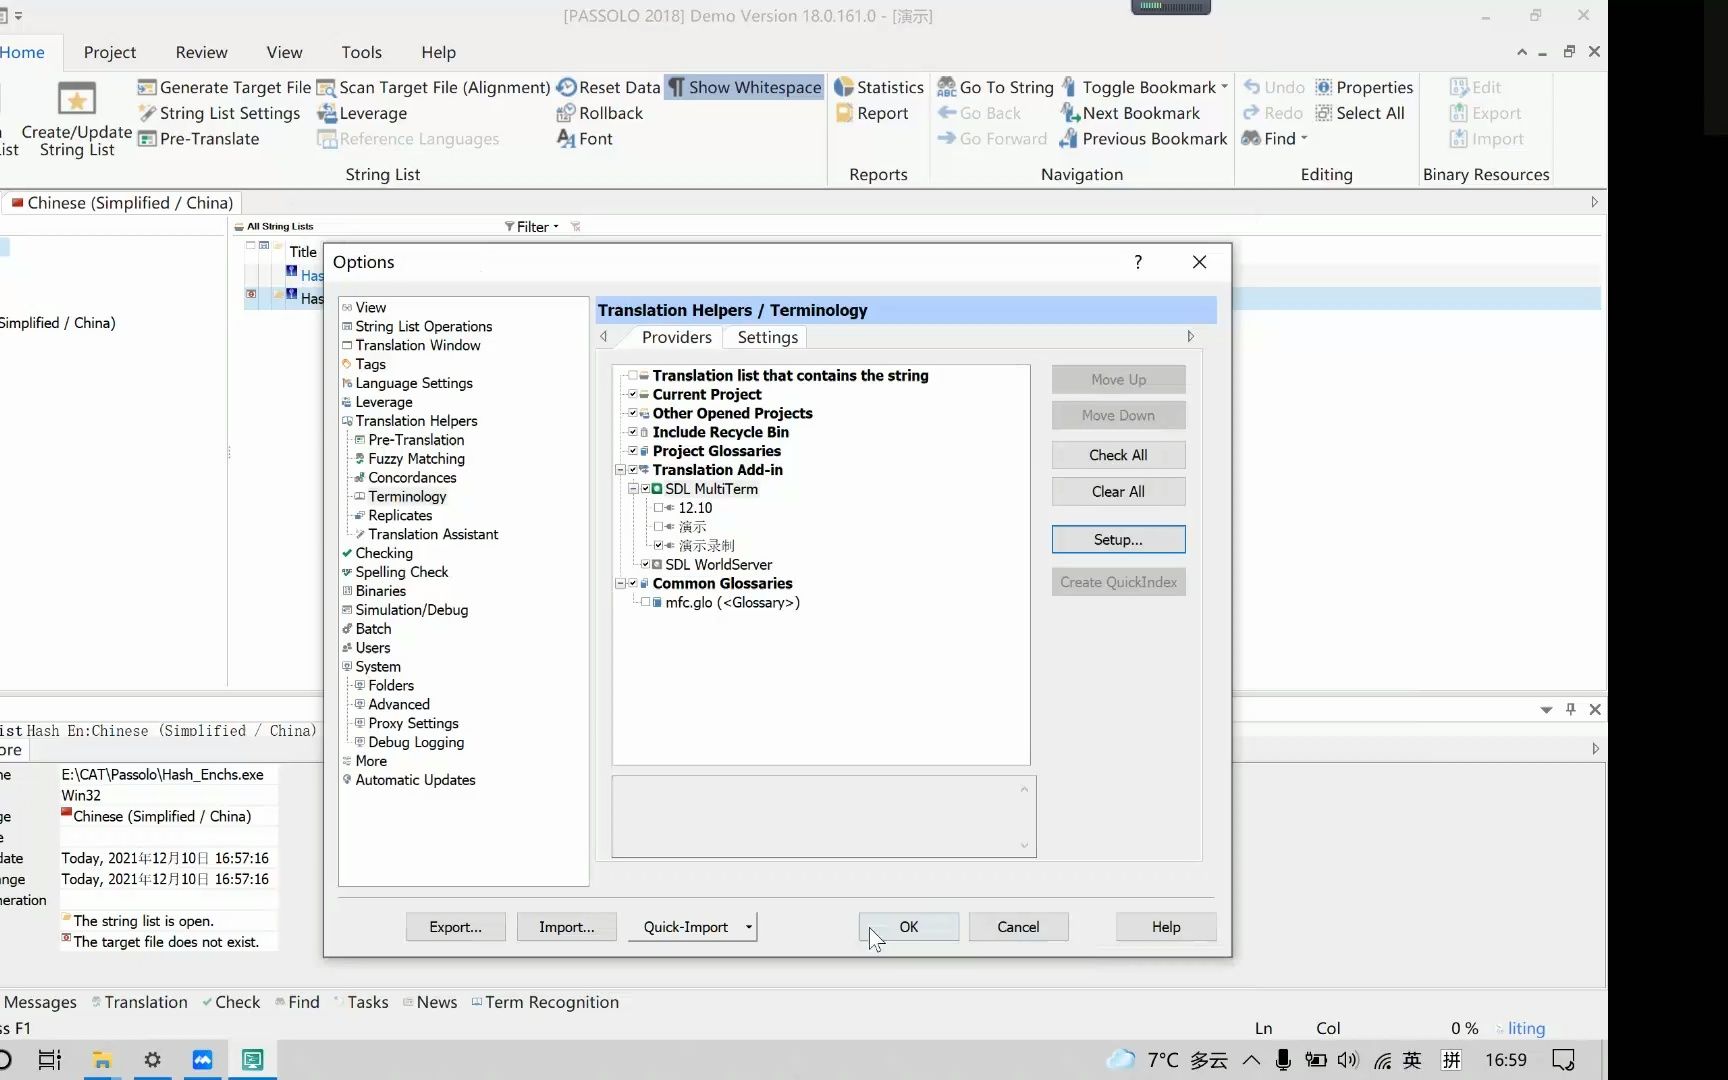The image size is (1728, 1080).
Task: Click the Passolo taskbar icon
Action: pyautogui.click(x=253, y=1060)
